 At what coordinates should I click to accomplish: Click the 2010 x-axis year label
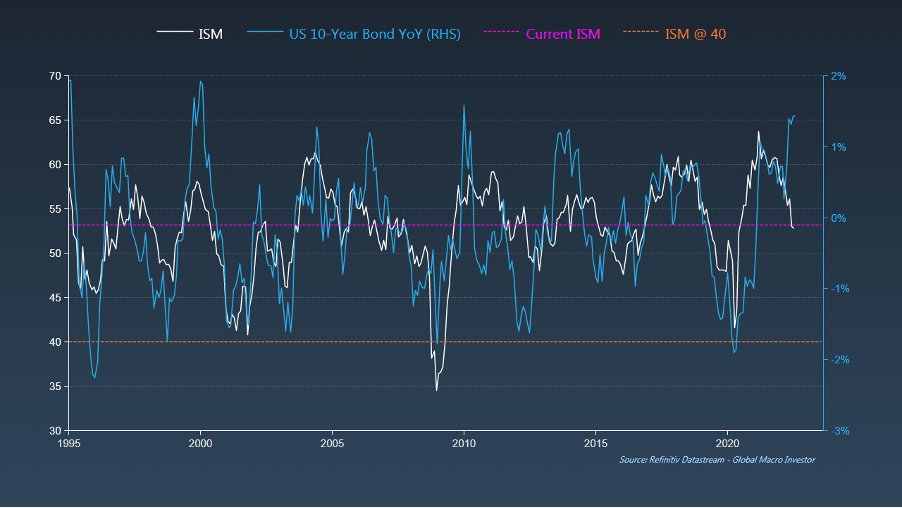[464, 442]
